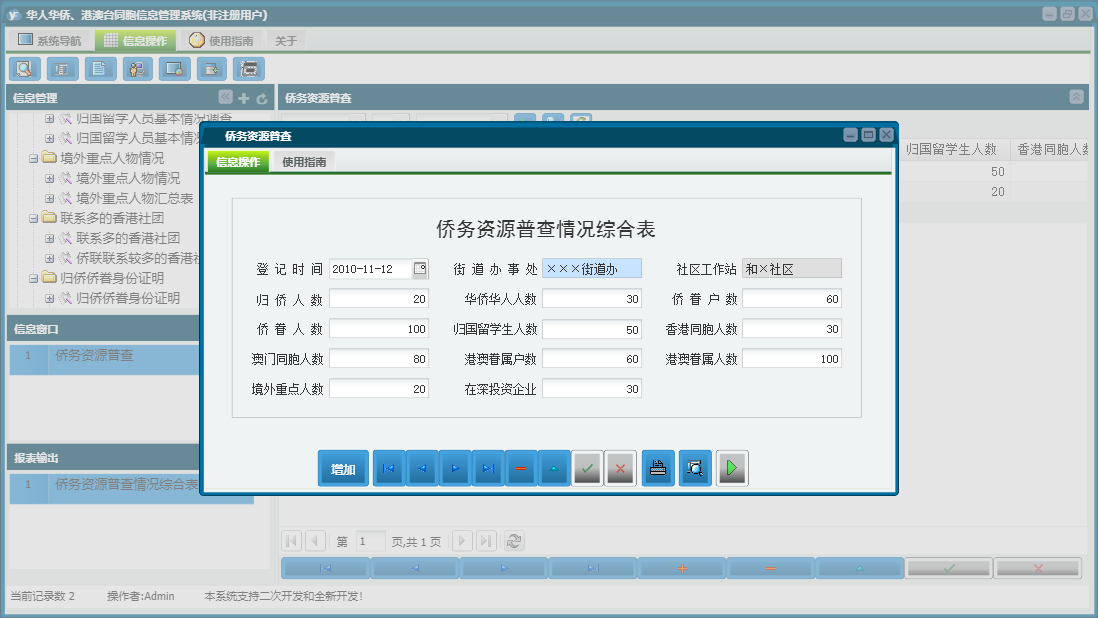The height and width of the screenshot is (618, 1098).
Task: Click the search/preview icon in the dialog toolbar
Action: coord(695,468)
